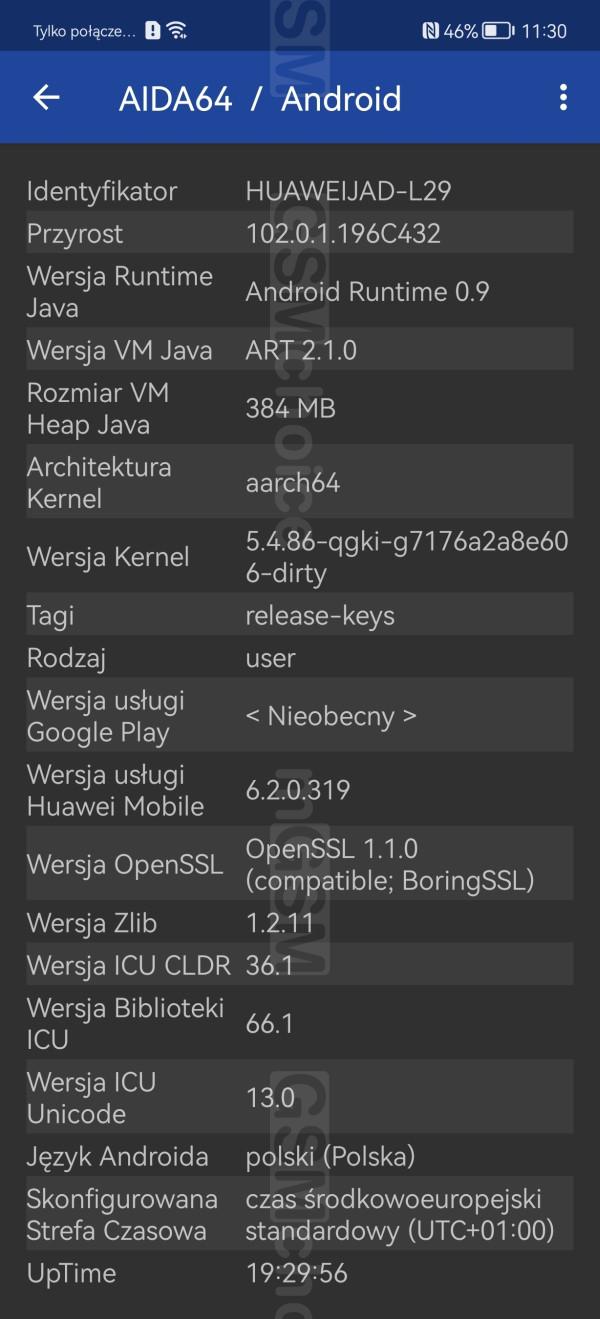
Task: Tap the back arrow icon
Action: (46, 97)
